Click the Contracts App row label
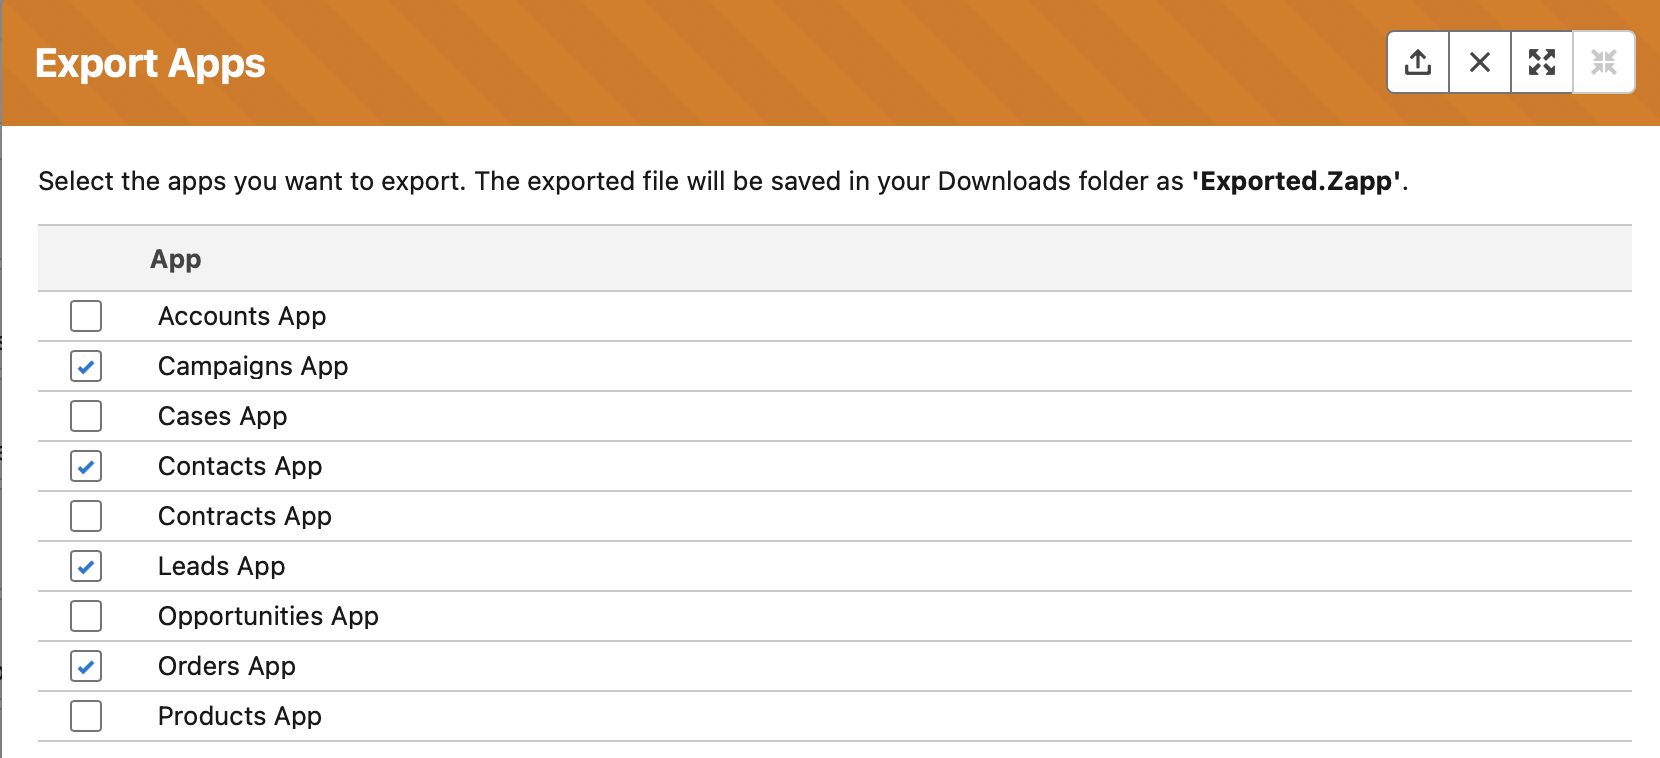Viewport: 1660px width, 758px height. [245, 516]
